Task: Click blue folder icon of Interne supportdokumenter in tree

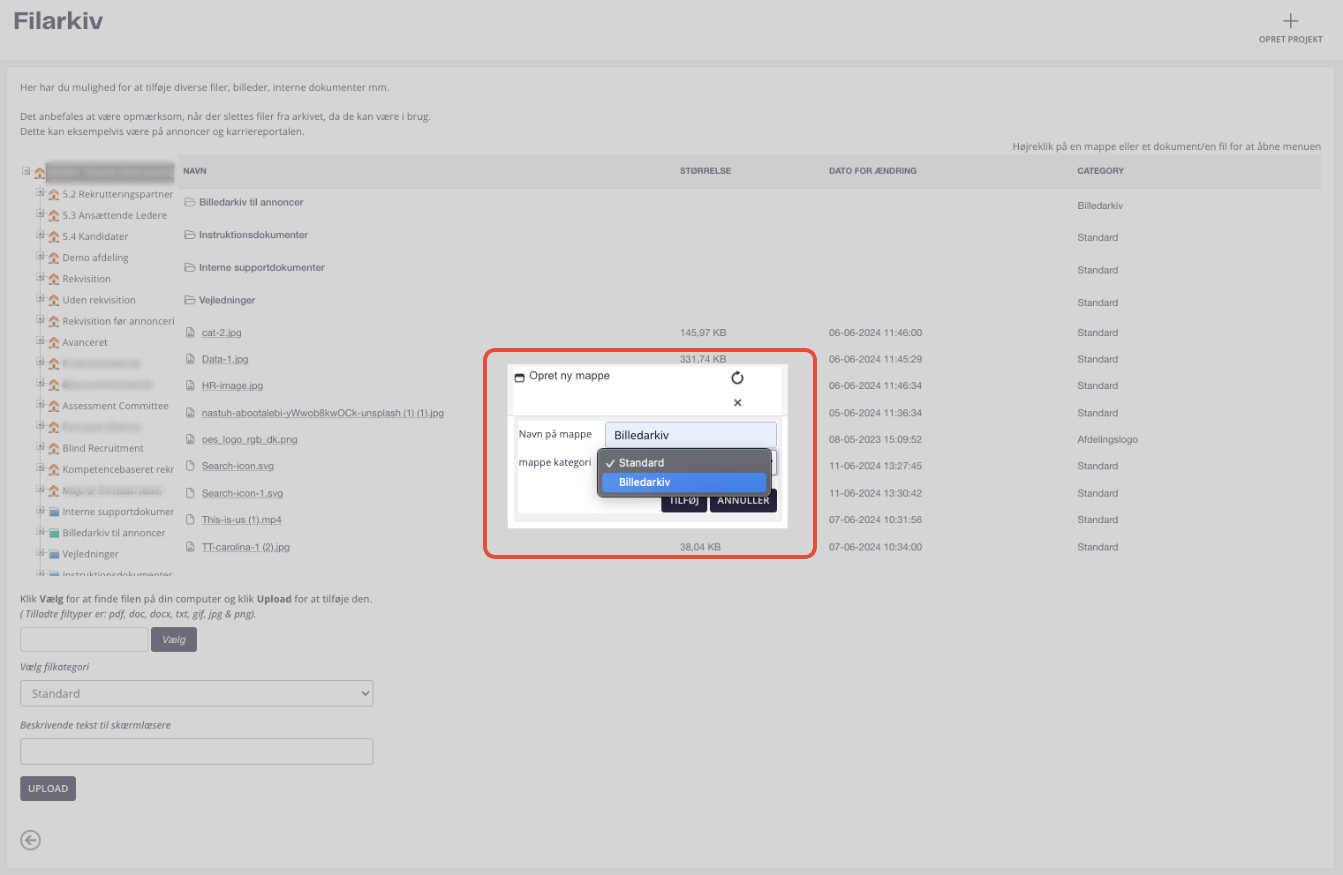Action: (x=54, y=512)
